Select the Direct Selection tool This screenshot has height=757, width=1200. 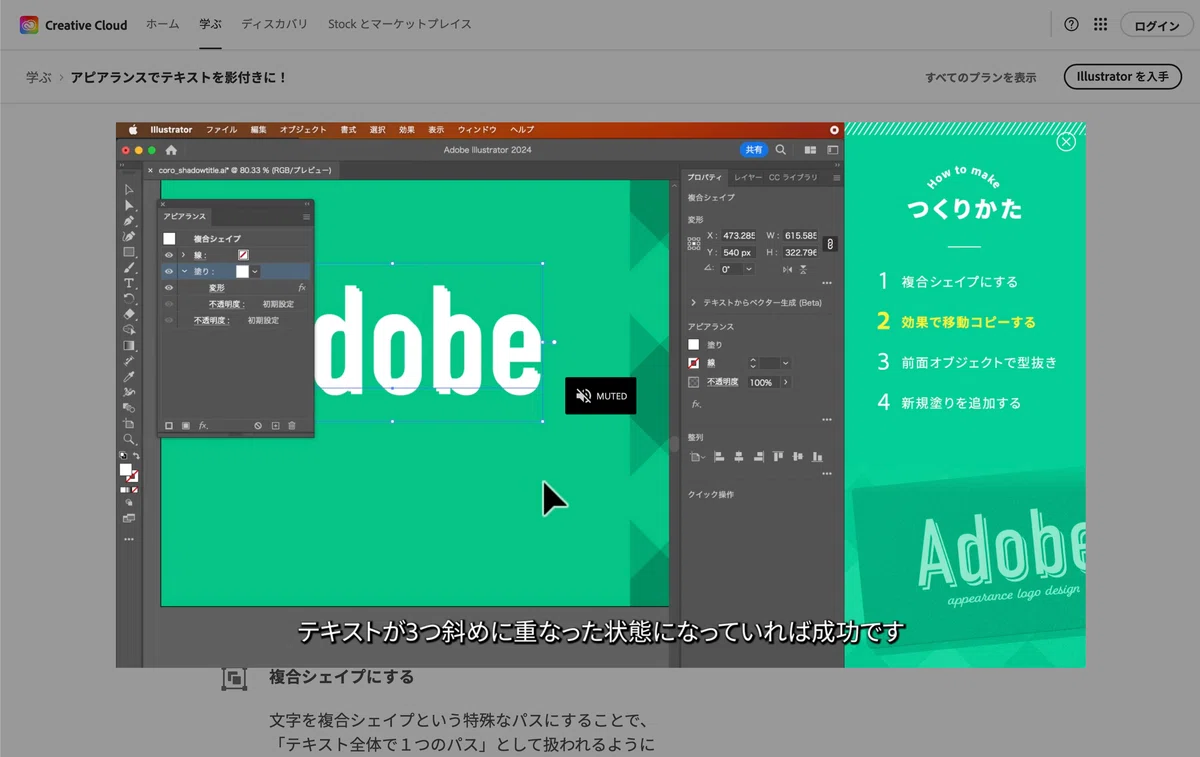click(x=129, y=205)
